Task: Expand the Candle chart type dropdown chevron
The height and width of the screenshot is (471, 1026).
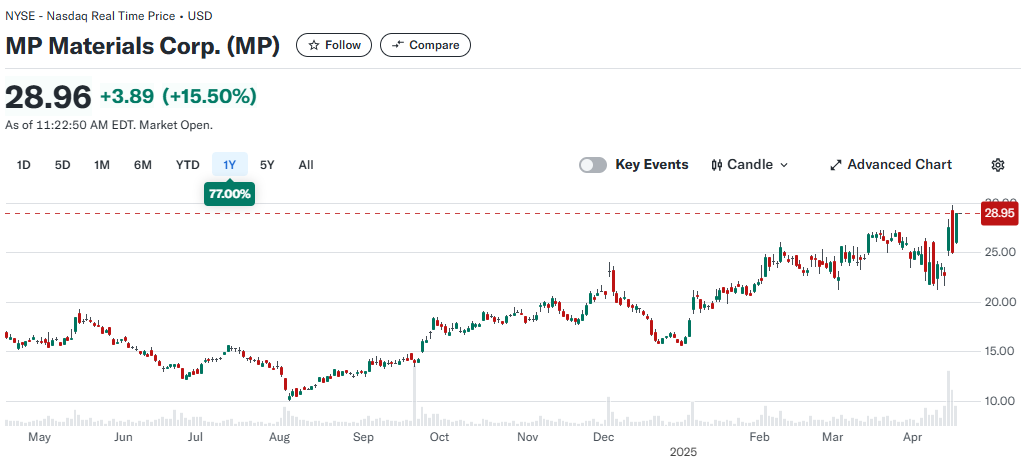Action: tap(784, 165)
